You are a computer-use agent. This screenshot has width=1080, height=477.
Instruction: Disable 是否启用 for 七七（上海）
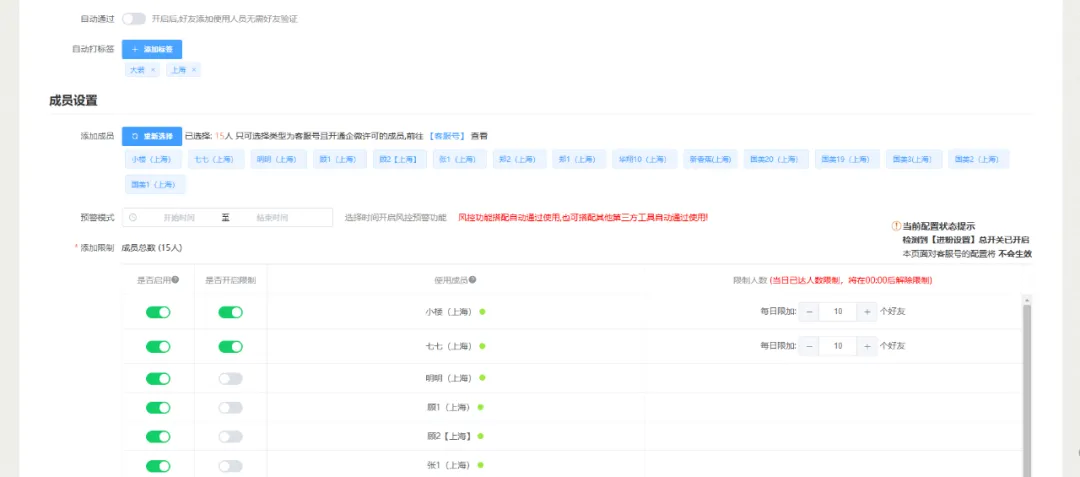(x=158, y=346)
